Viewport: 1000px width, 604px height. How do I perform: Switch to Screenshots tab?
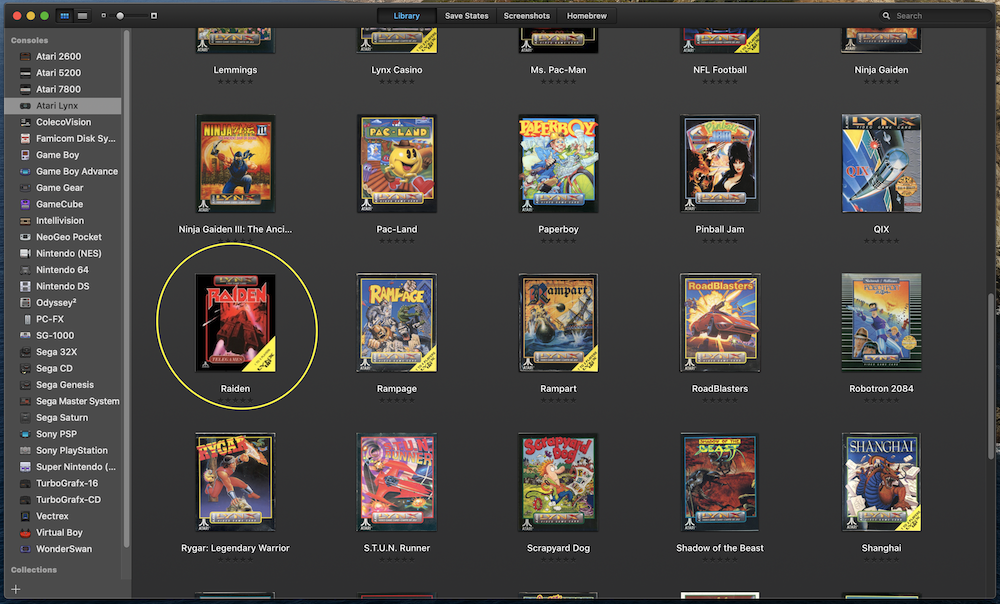point(526,16)
